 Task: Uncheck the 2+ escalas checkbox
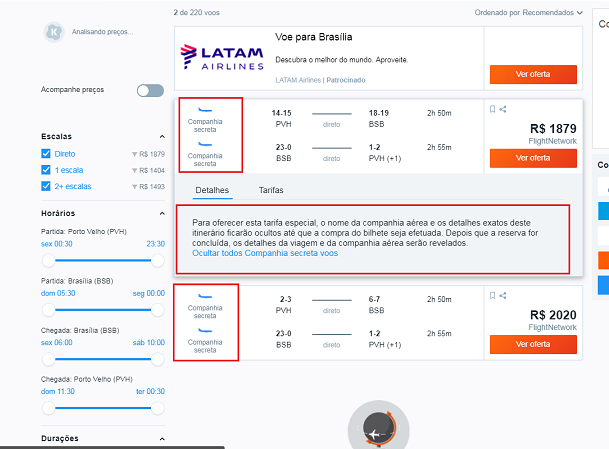coord(46,186)
